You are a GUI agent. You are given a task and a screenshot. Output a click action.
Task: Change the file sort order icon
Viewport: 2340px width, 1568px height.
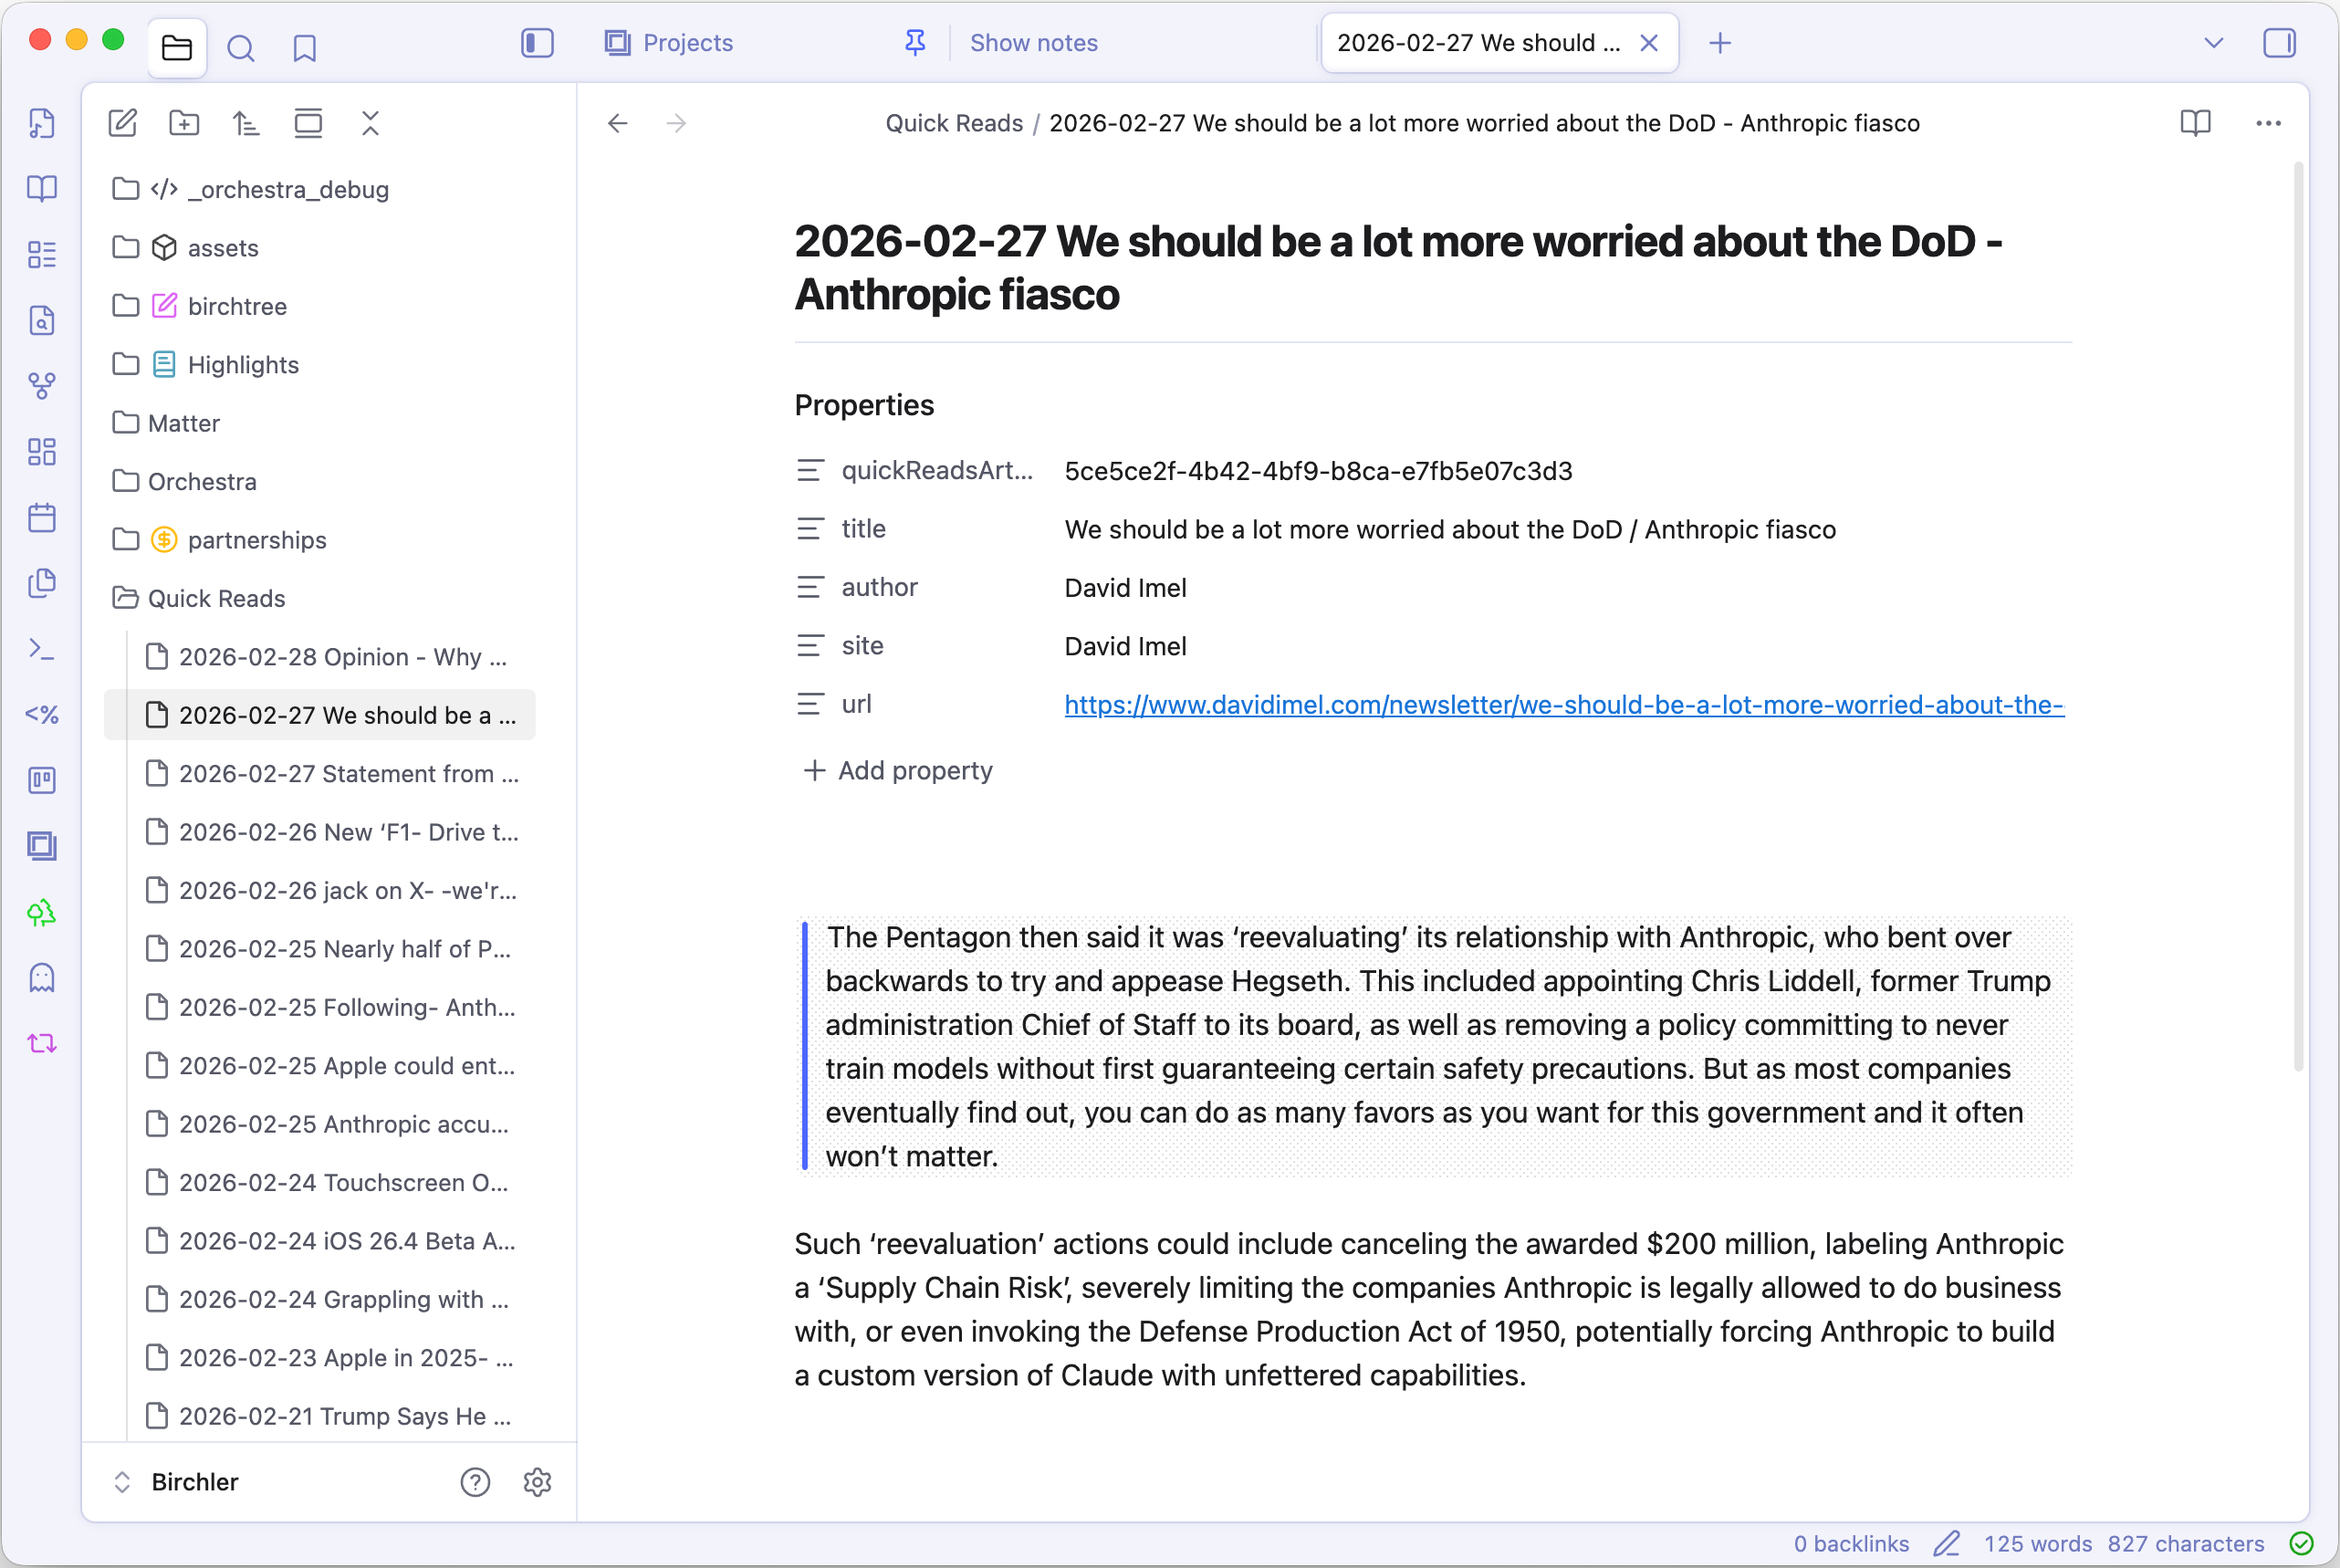(246, 123)
